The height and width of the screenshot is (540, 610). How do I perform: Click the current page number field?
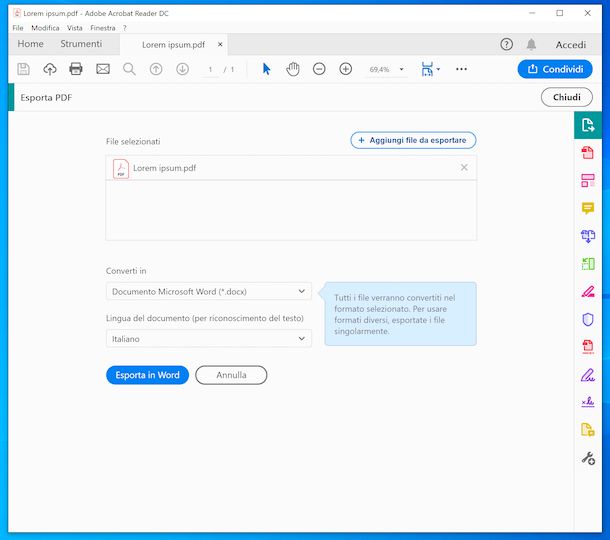point(210,69)
